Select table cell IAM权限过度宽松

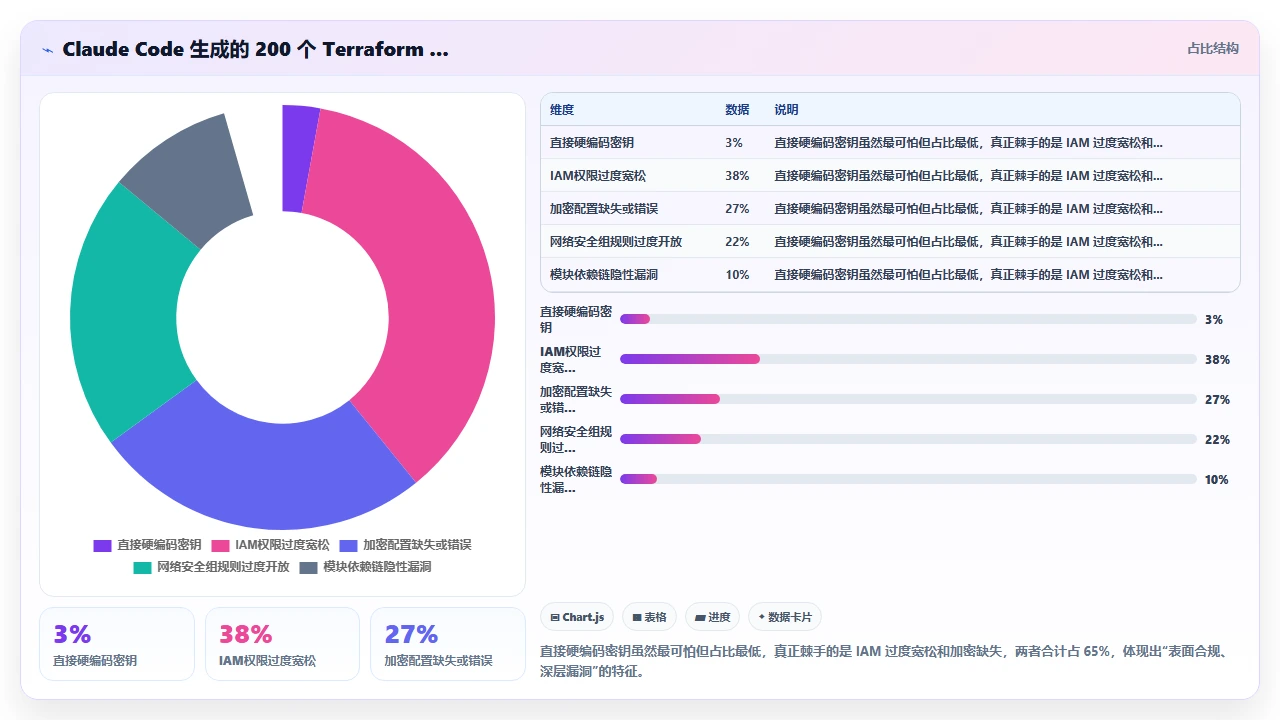point(598,176)
